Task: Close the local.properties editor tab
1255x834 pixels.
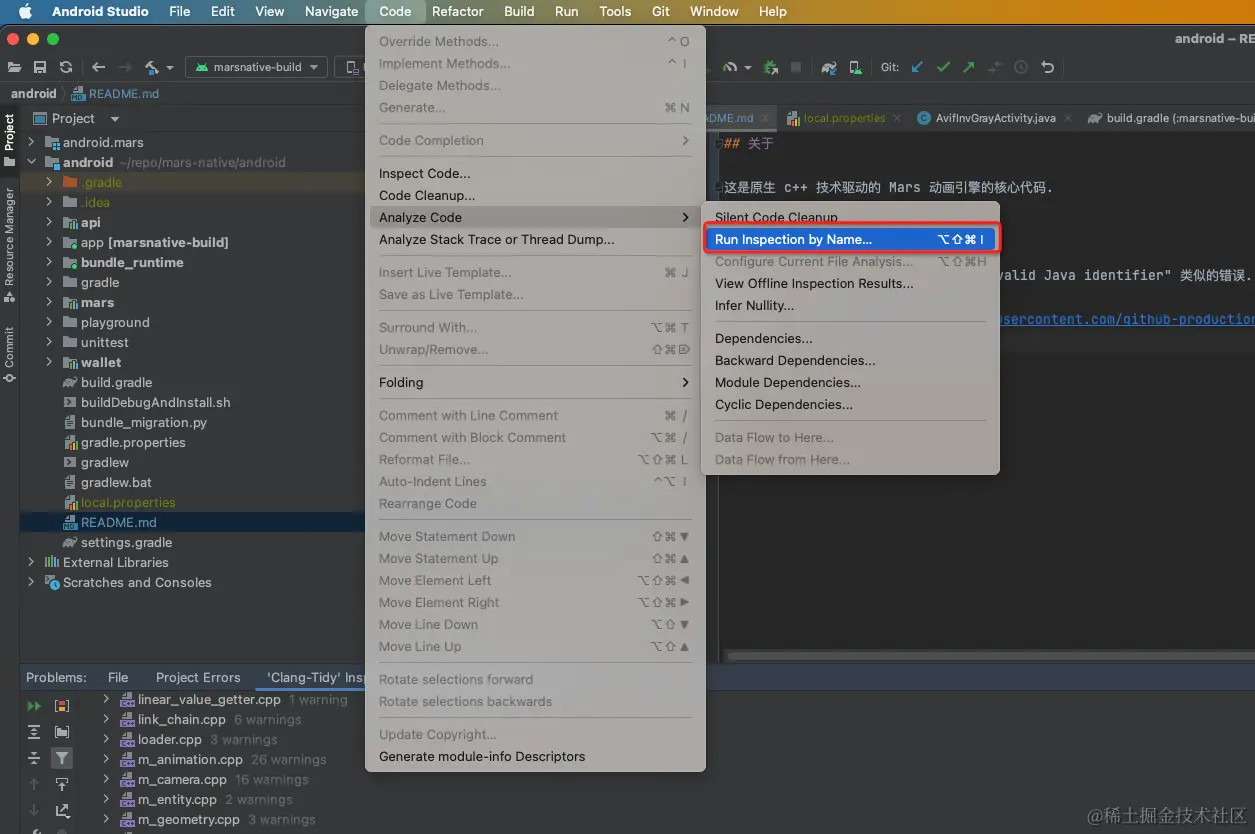Action: pos(896,118)
